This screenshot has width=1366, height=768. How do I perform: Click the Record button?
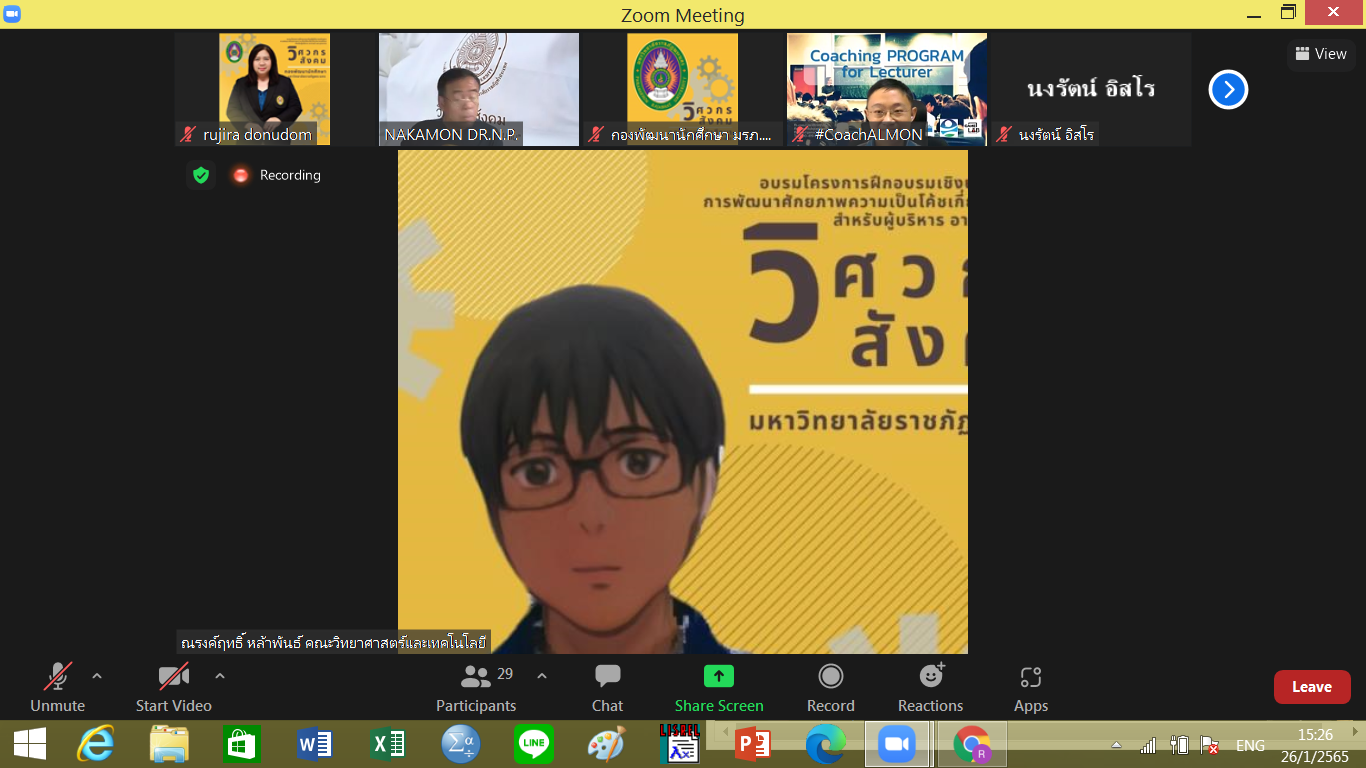[x=831, y=688]
